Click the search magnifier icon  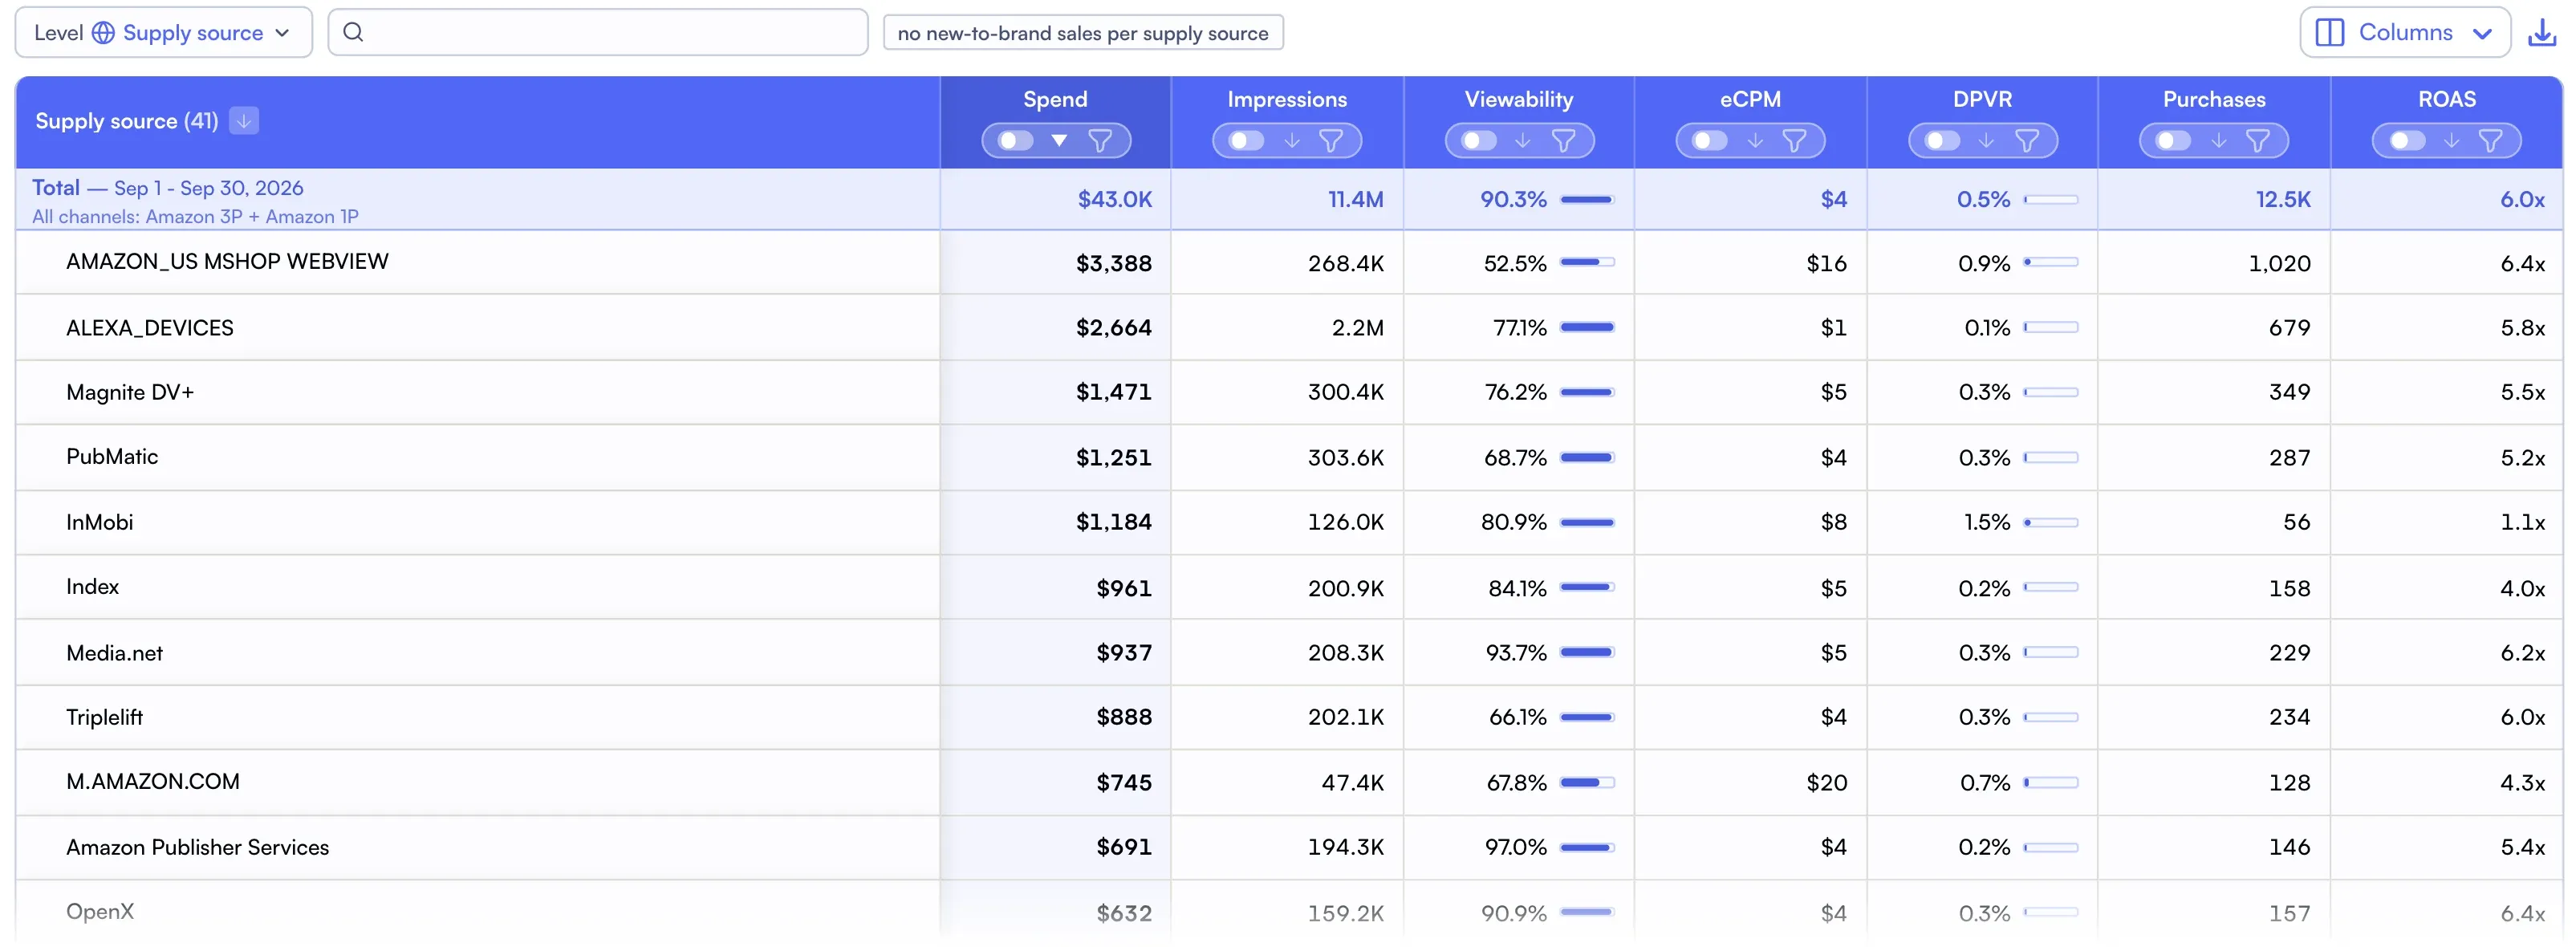click(x=353, y=32)
